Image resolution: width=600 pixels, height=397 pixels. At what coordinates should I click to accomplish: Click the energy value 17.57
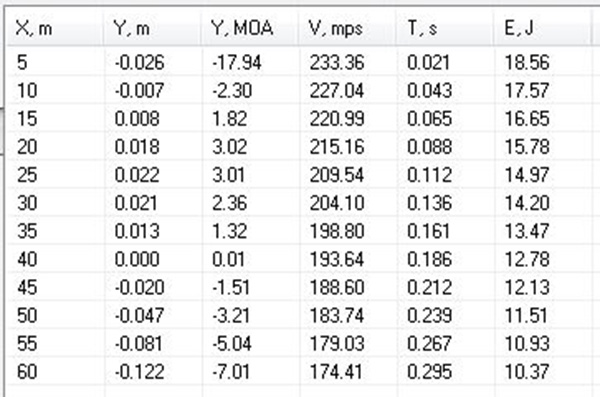527,90
